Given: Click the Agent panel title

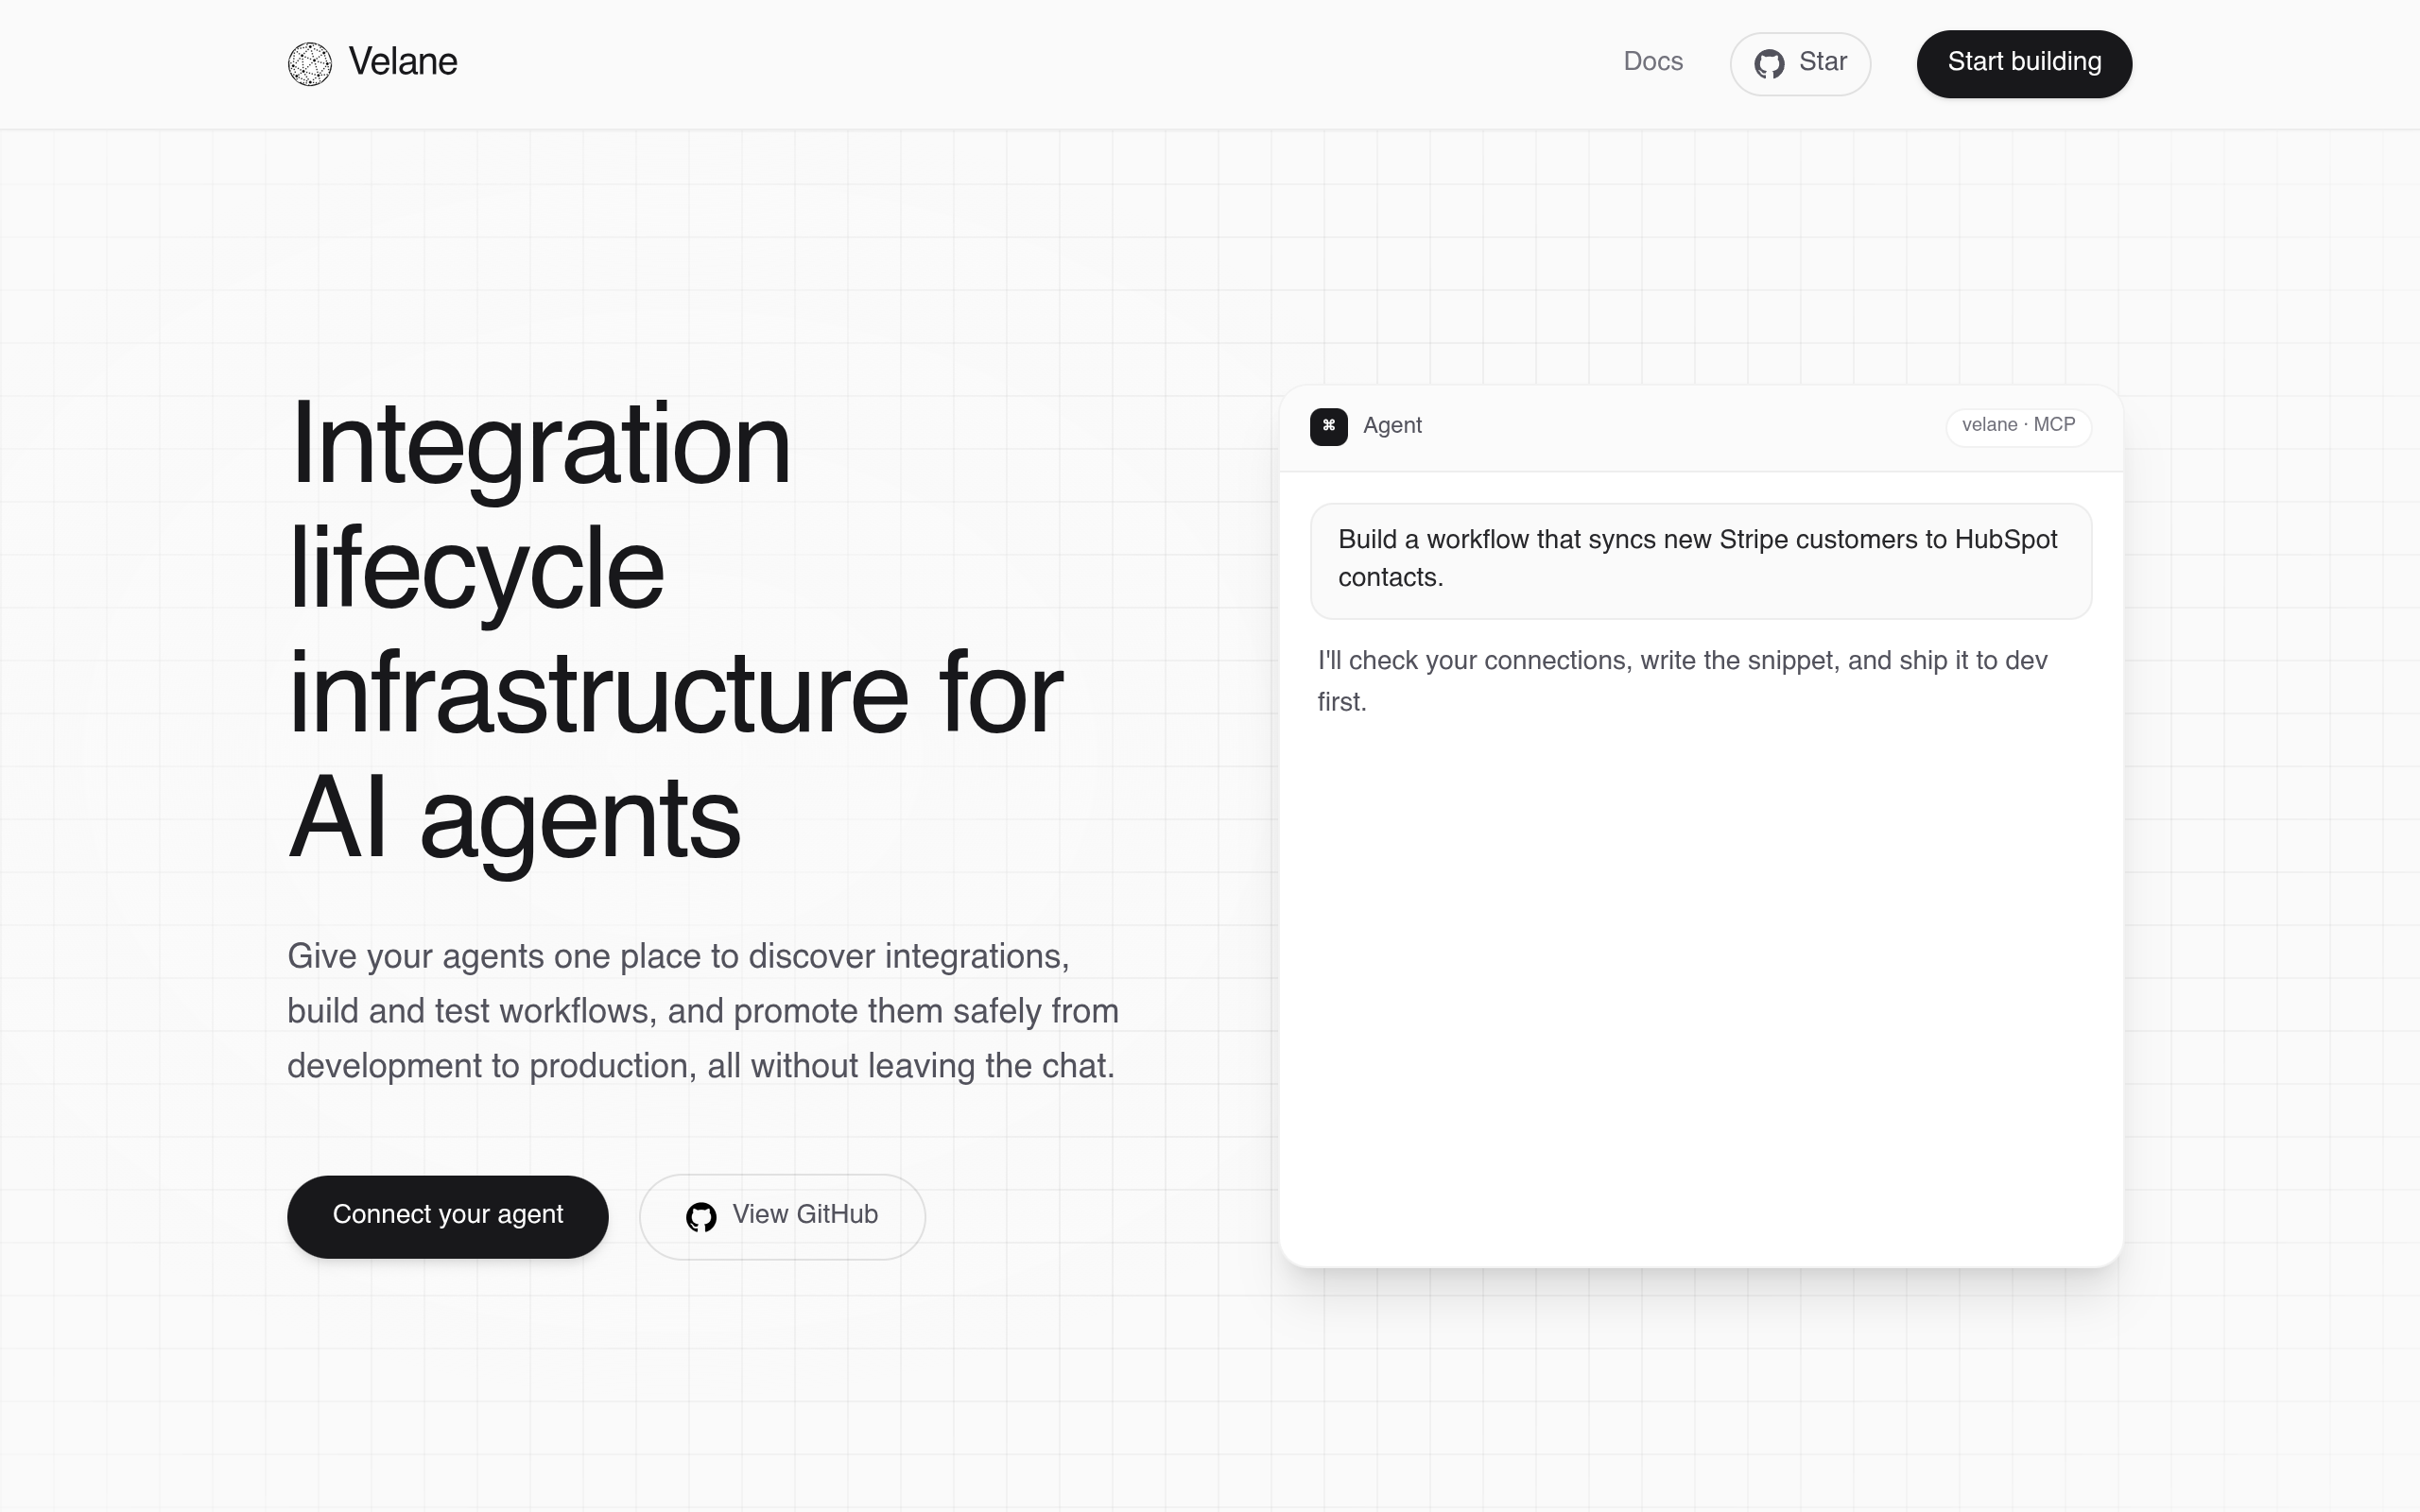Looking at the screenshot, I should (x=1392, y=426).
